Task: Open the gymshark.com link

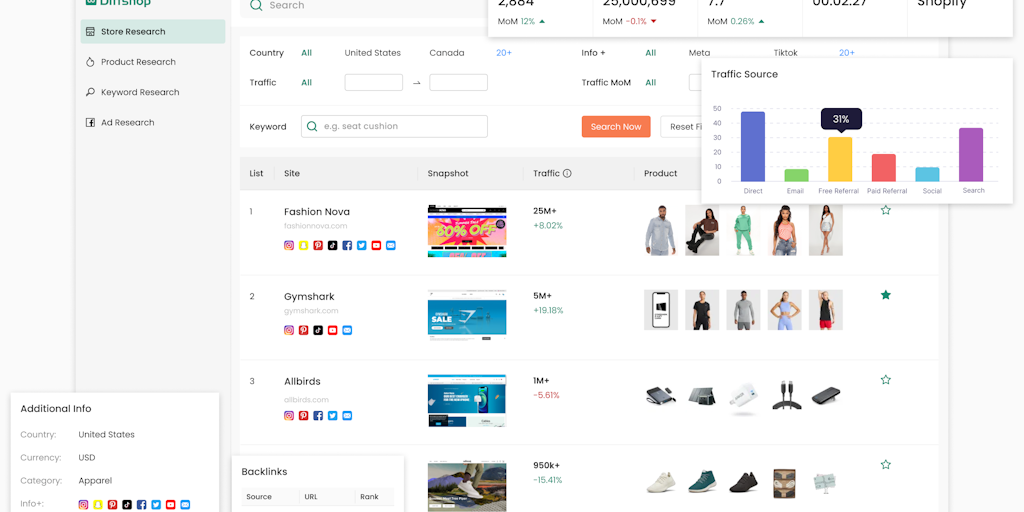Action: (311, 311)
